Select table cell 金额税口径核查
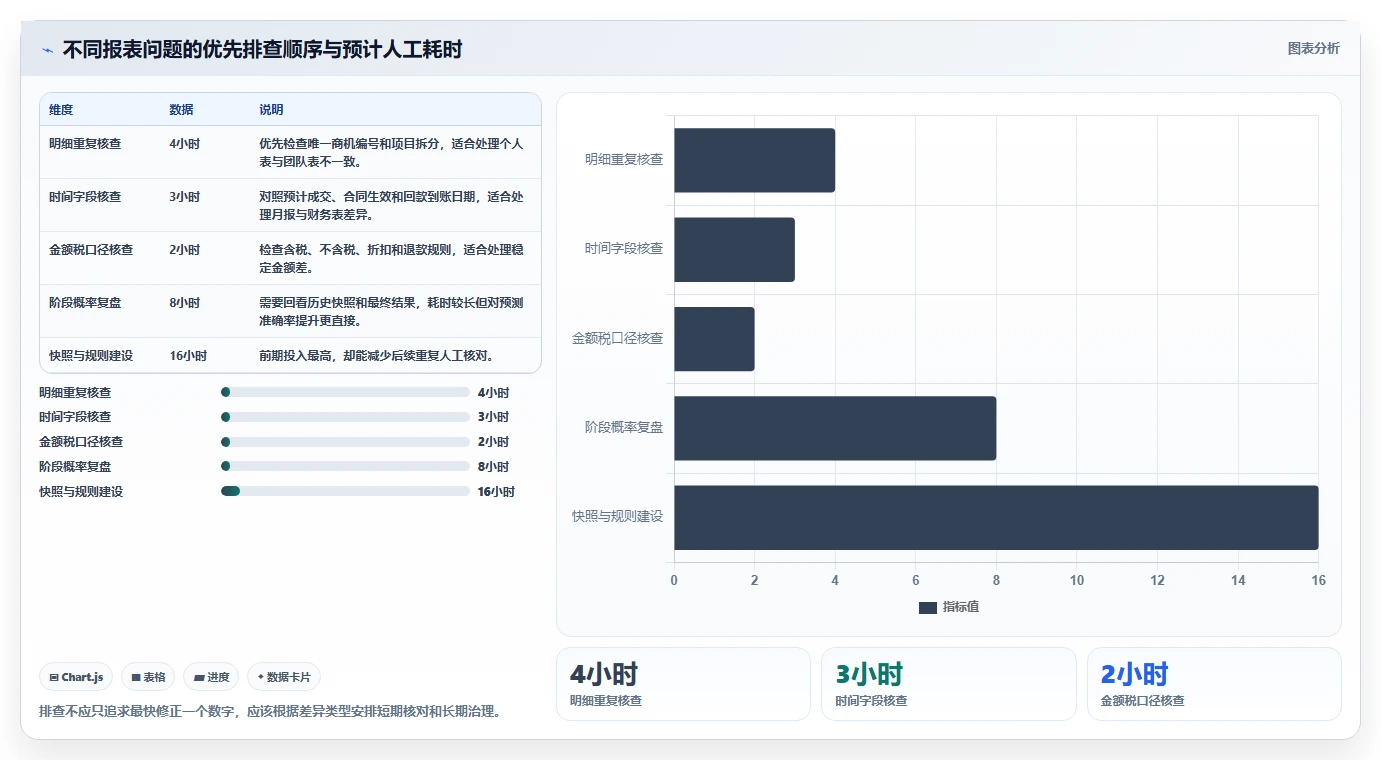Image resolution: width=1381 pixels, height=760 pixels. 91,250
